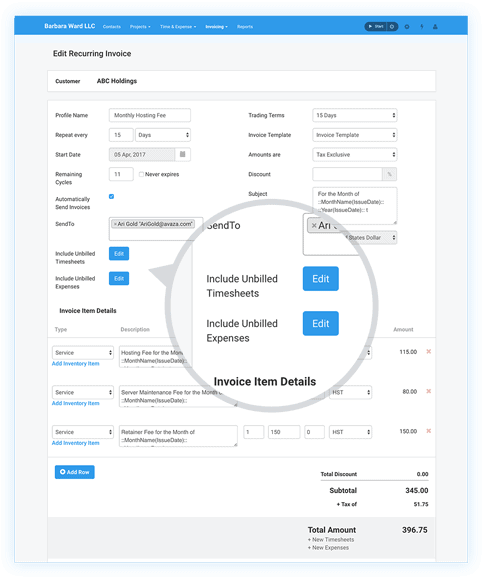The width and height of the screenshot is (483, 578).
Task: Click Add Inventory Item under retainer fee row
Action: [x=76, y=443]
